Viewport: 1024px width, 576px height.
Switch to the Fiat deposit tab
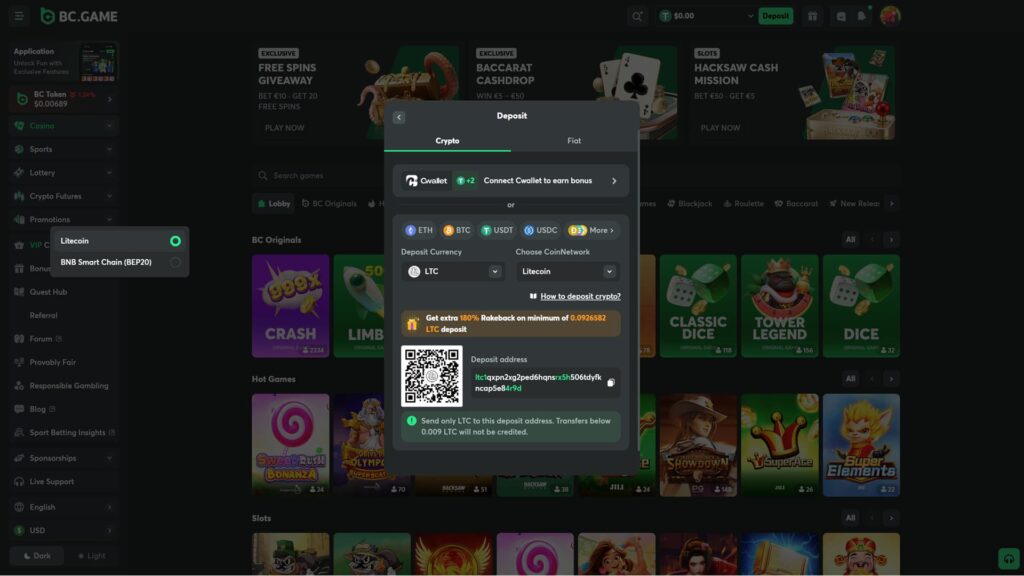point(574,140)
